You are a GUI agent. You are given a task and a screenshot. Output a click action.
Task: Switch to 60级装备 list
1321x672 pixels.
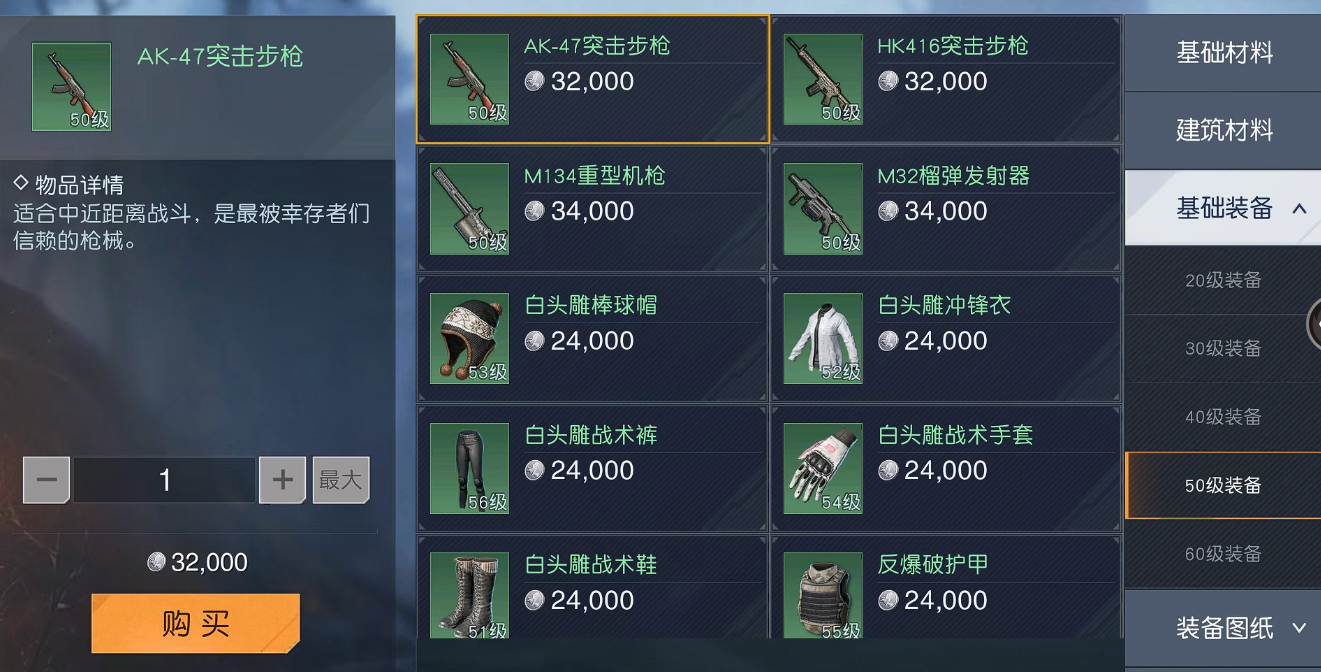click(1224, 554)
